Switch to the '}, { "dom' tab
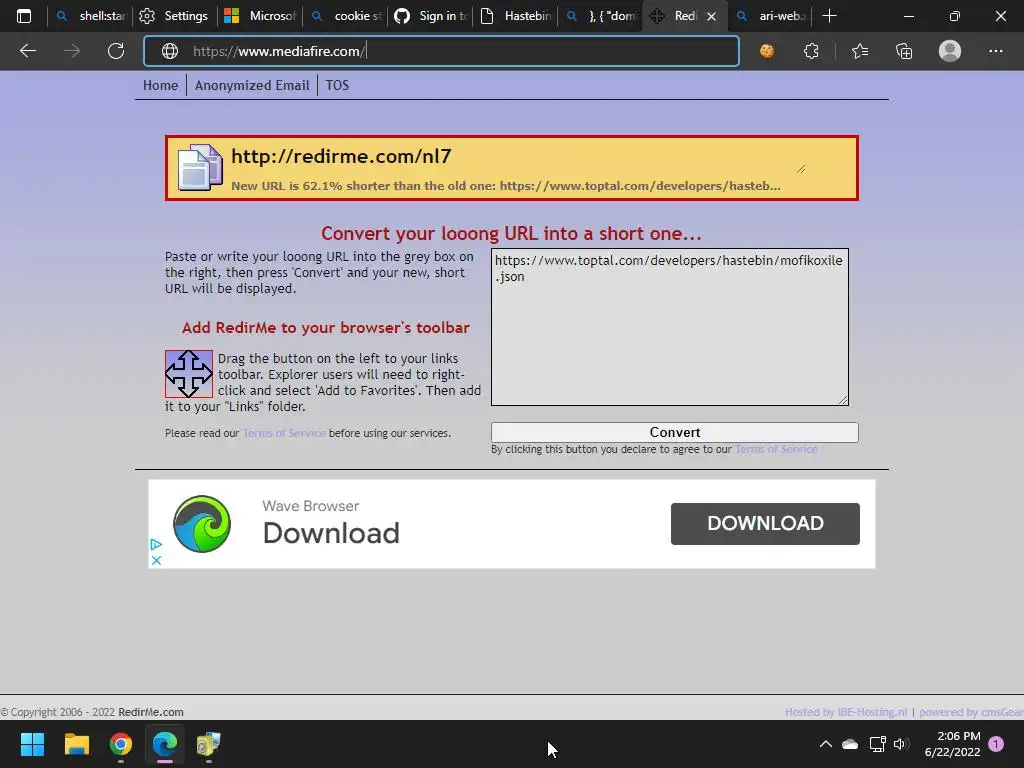The image size is (1024, 768). 600,16
